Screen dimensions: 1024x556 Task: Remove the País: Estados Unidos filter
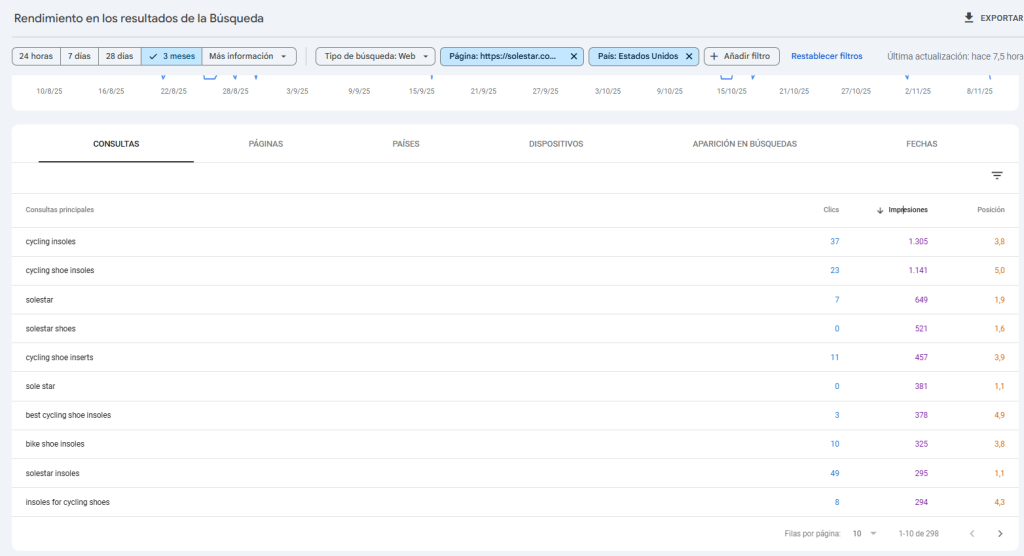(689, 57)
